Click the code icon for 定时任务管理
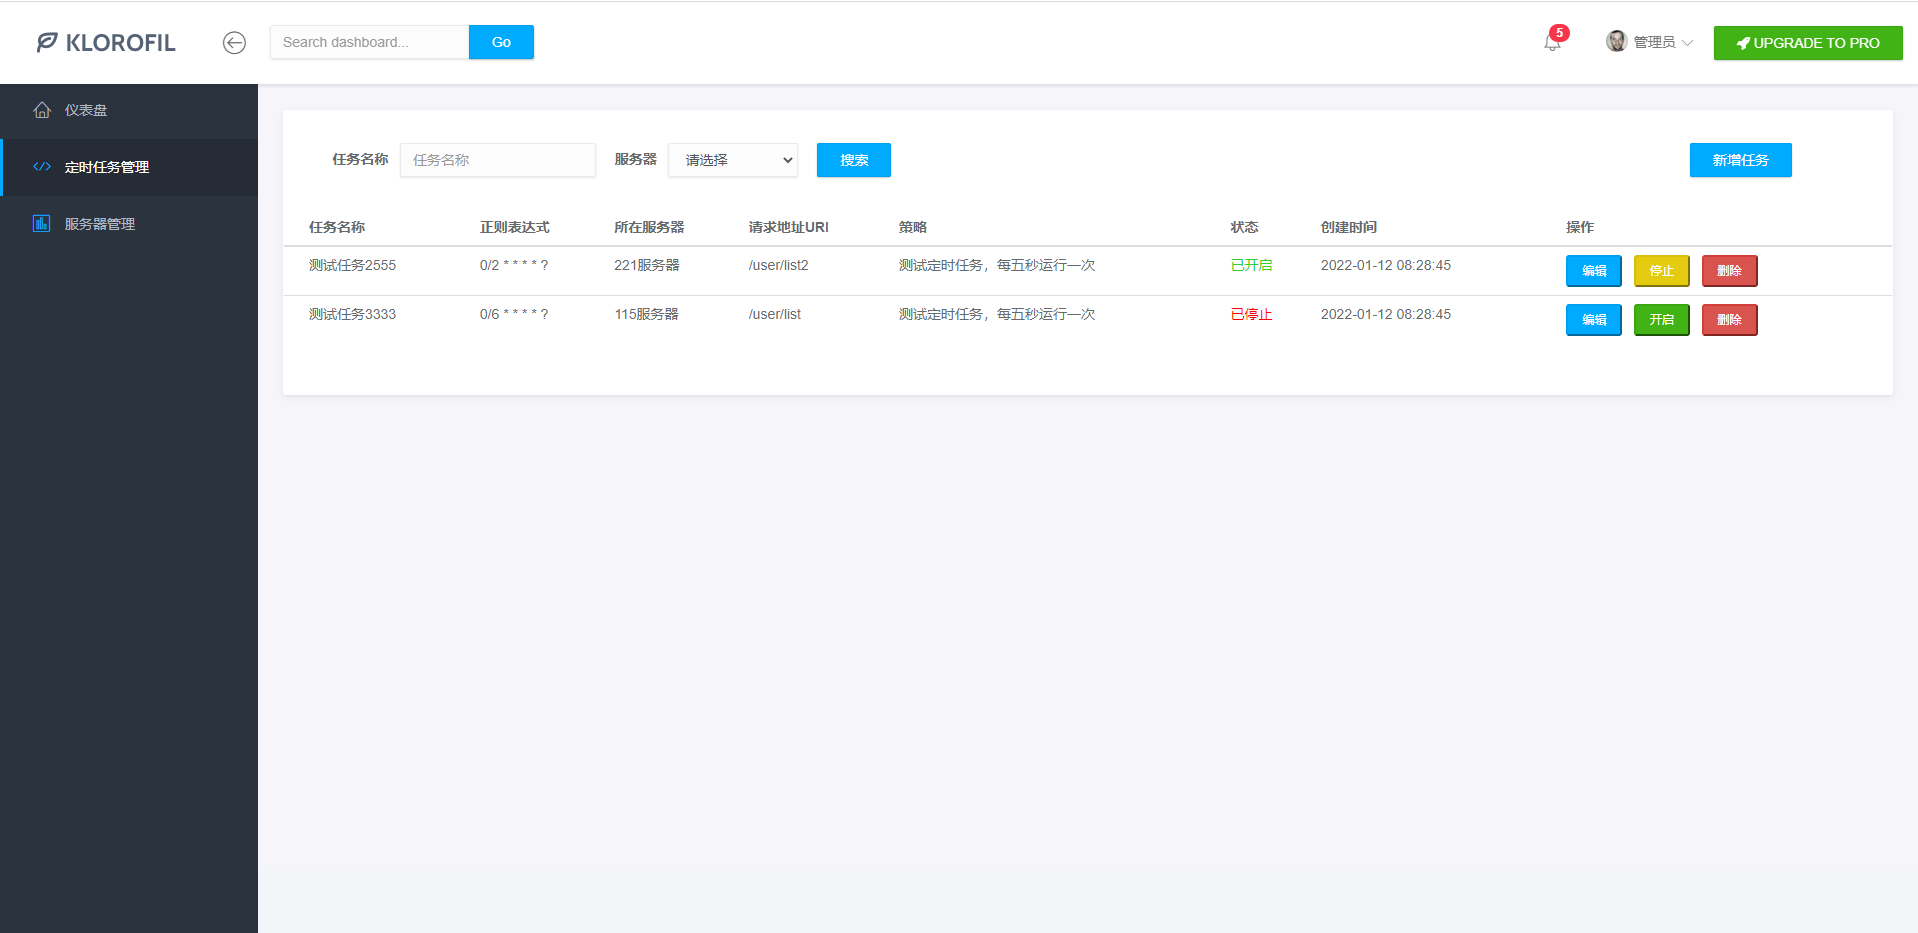This screenshot has height=933, width=1918. point(42,167)
